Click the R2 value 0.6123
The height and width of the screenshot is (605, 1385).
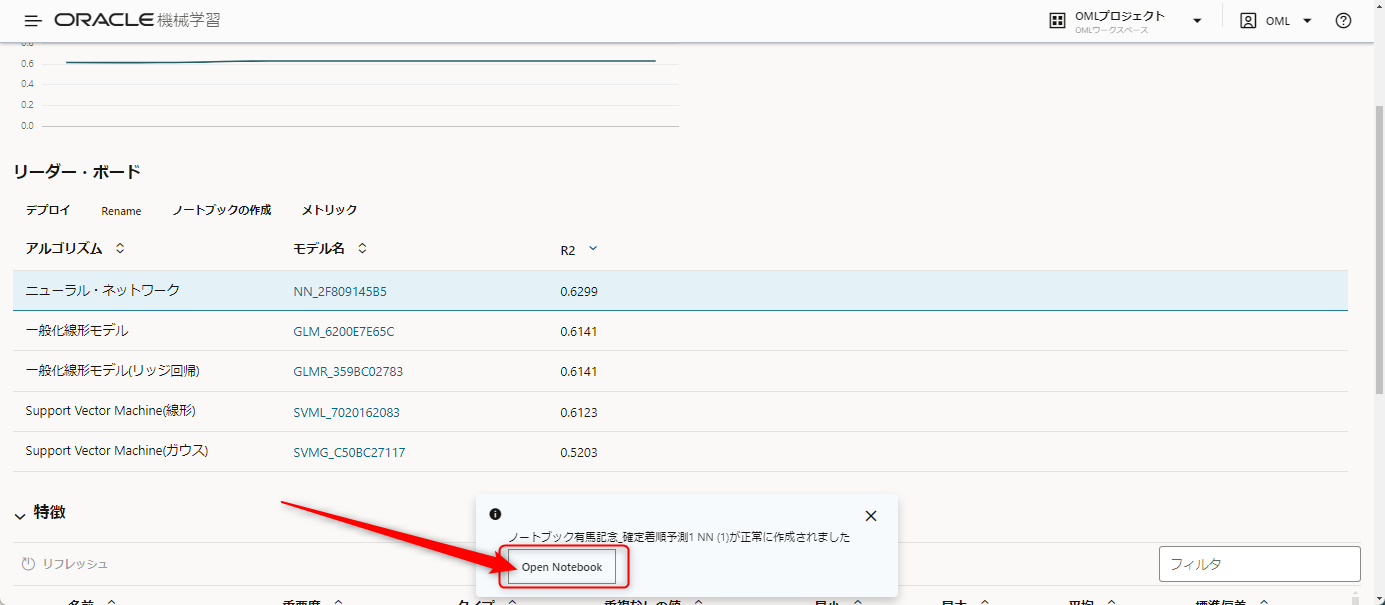point(579,412)
